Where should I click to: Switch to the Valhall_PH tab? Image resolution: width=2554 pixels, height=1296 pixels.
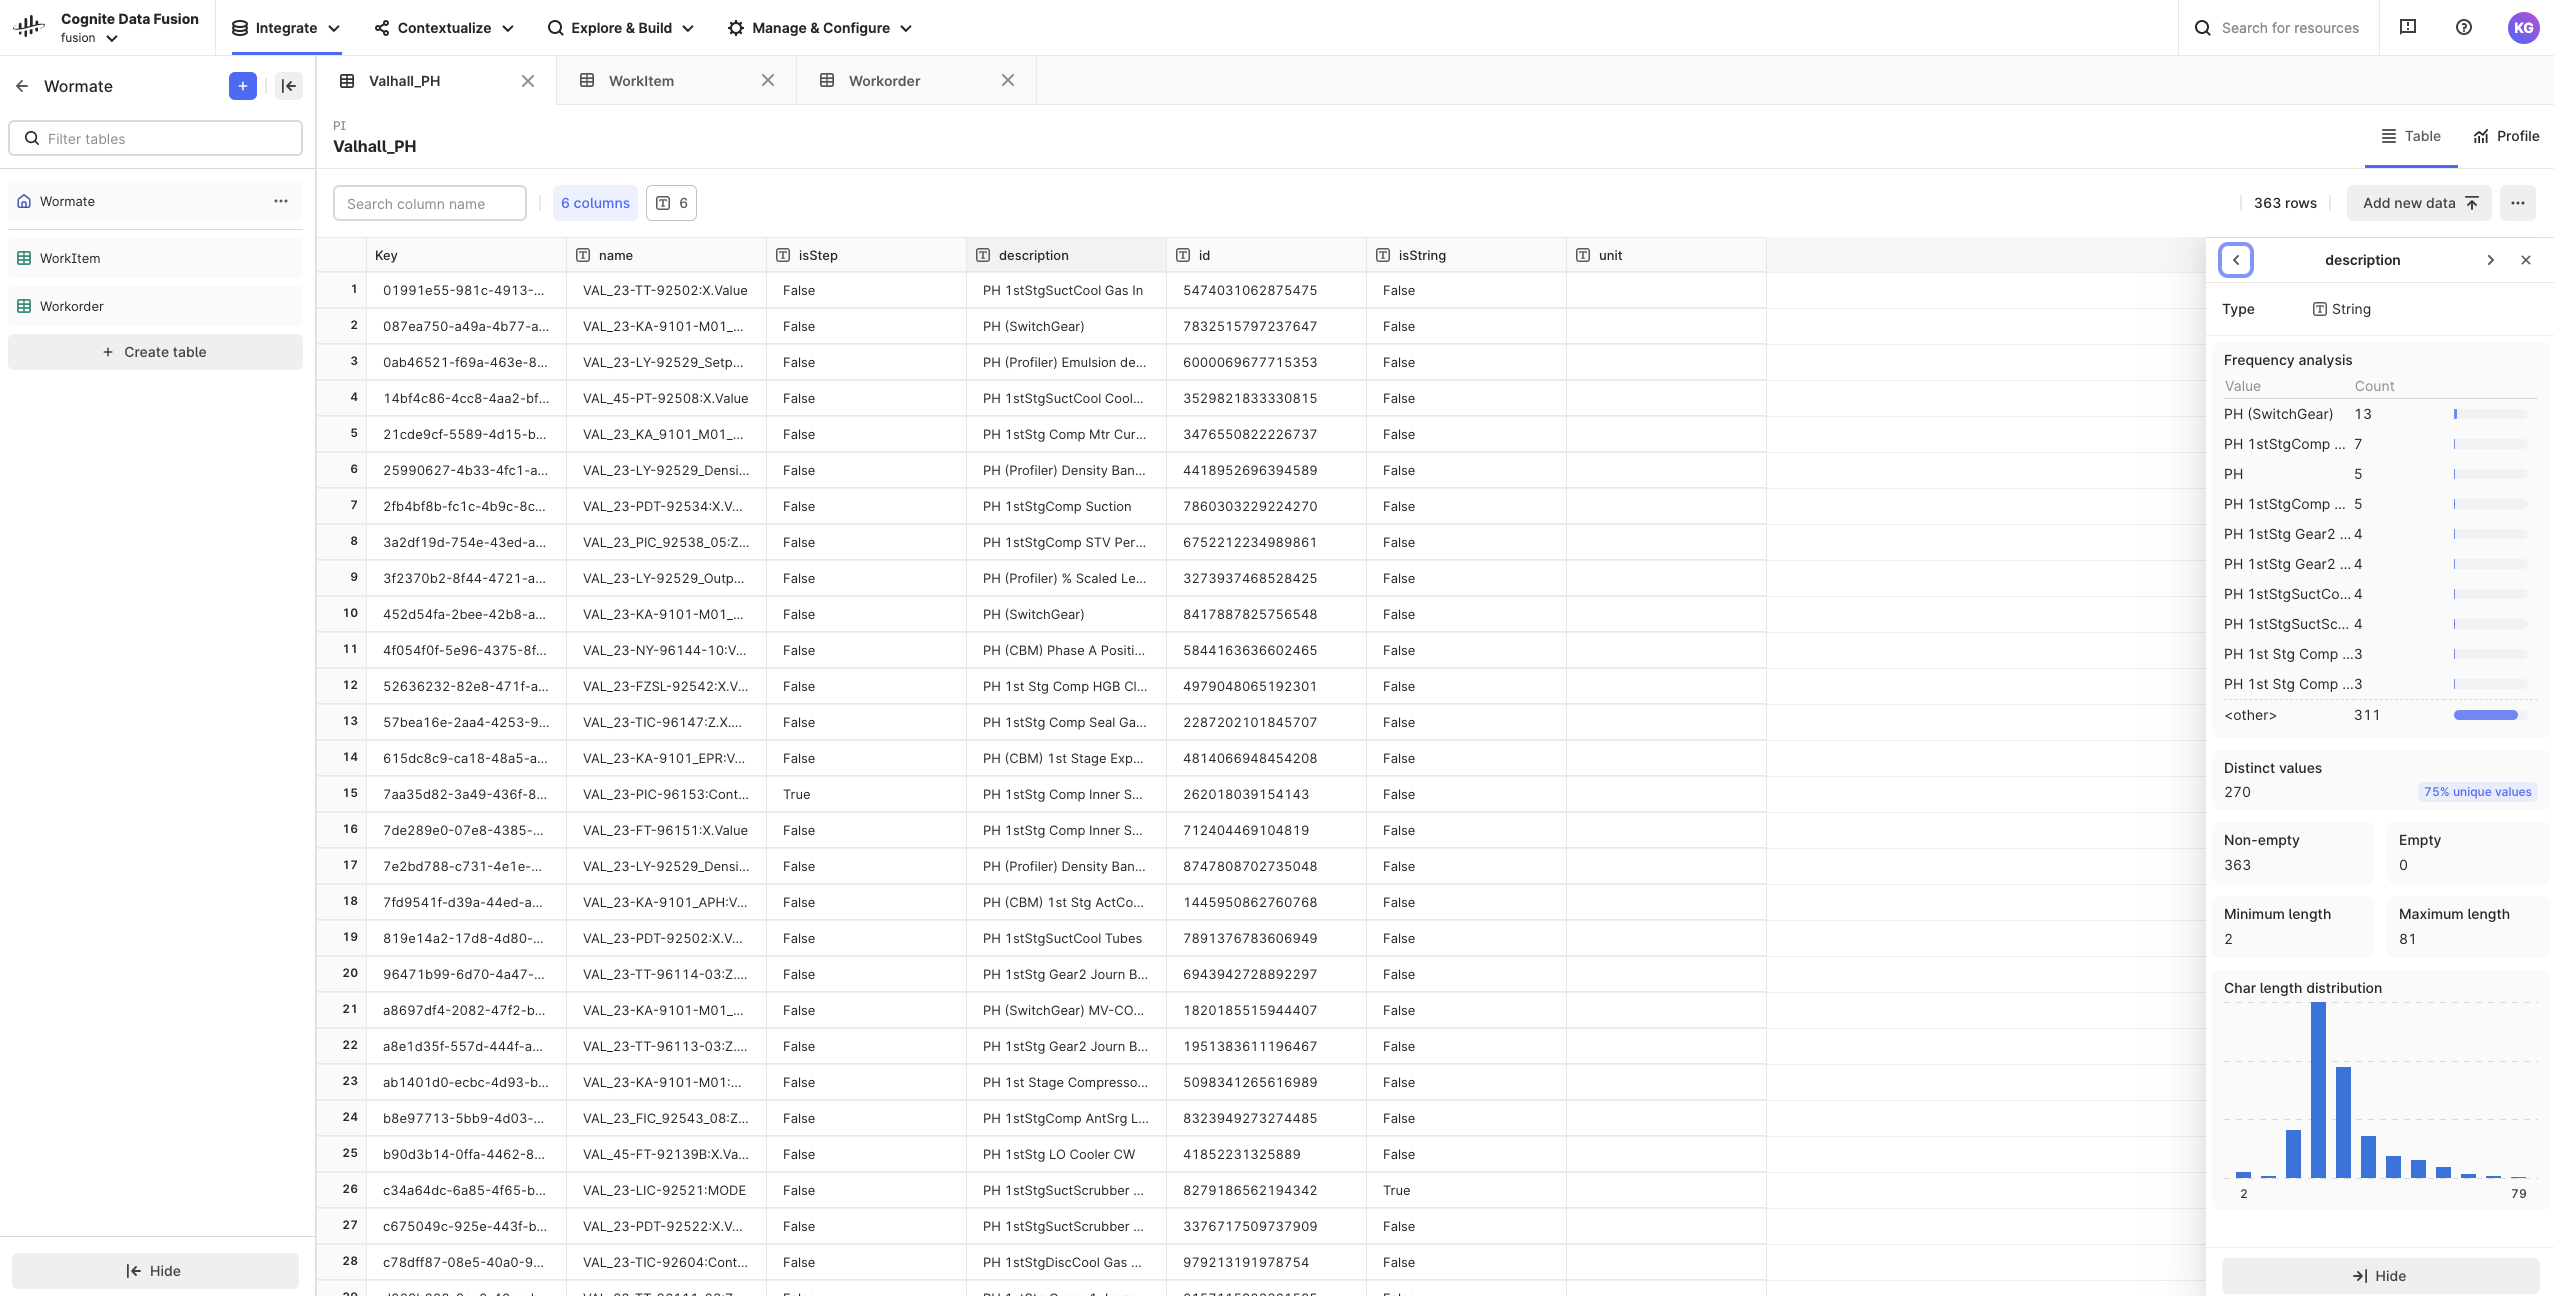pyautogui.click(x=436, y=81)
